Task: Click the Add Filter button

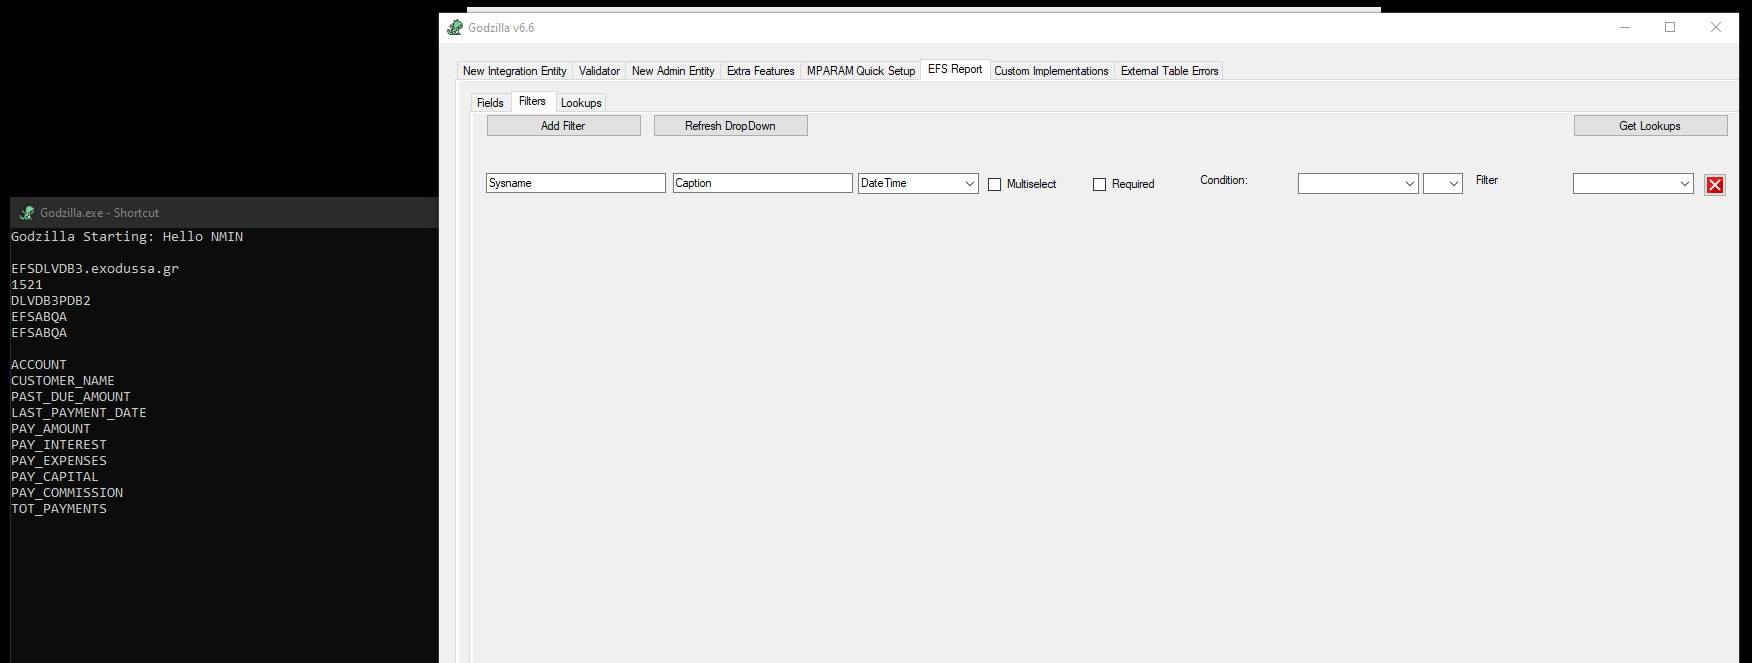Action: pyautogui.click(x=563, y=126)
